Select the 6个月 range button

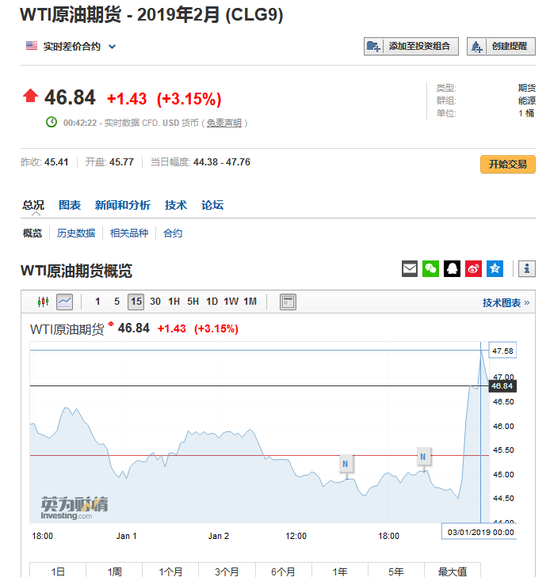click(283, 570)
